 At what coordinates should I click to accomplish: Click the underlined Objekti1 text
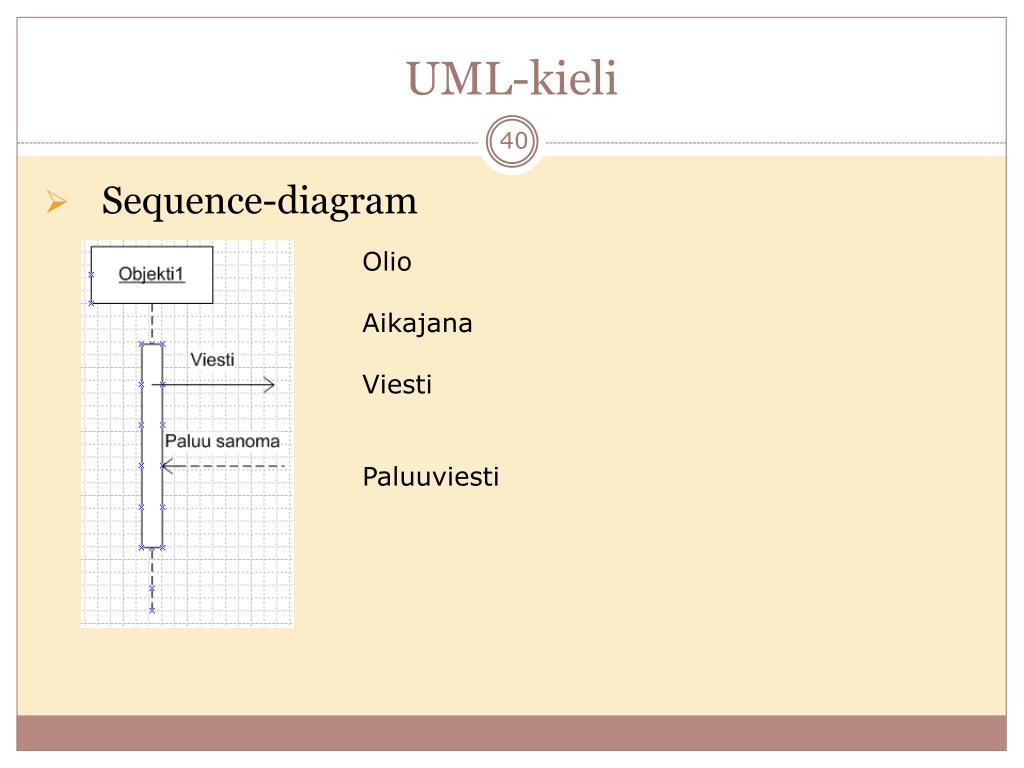(x=152, y=274)
